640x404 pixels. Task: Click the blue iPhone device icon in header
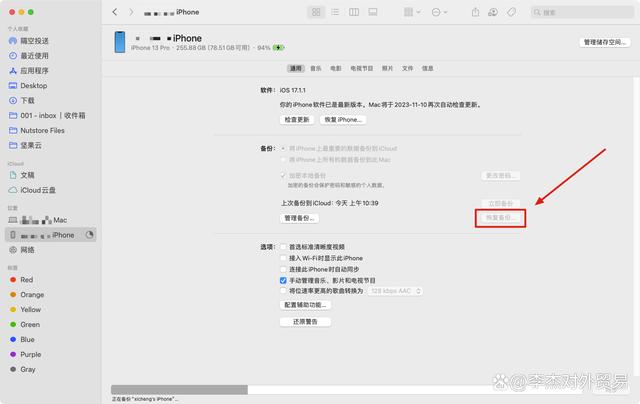120,42
